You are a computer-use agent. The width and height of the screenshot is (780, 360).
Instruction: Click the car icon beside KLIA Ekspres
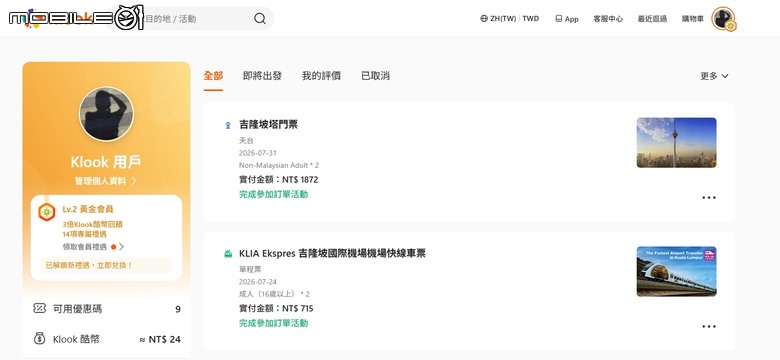[x=228, y=254]
